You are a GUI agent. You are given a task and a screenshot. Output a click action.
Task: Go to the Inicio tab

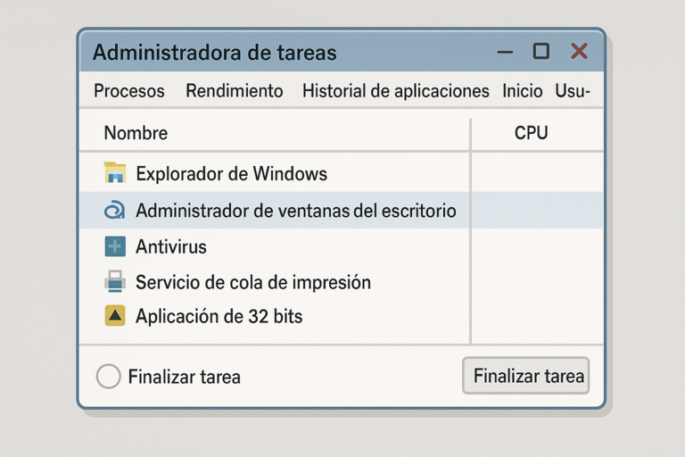(x=522, y=91)
